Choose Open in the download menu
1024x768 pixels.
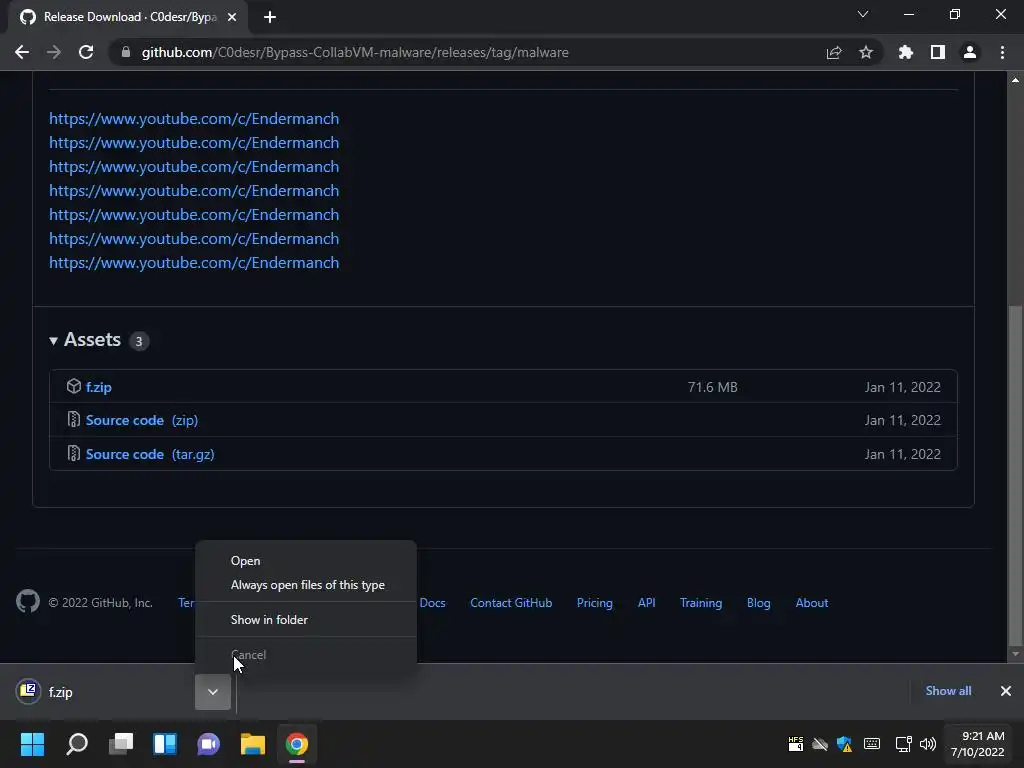[306, 560]
